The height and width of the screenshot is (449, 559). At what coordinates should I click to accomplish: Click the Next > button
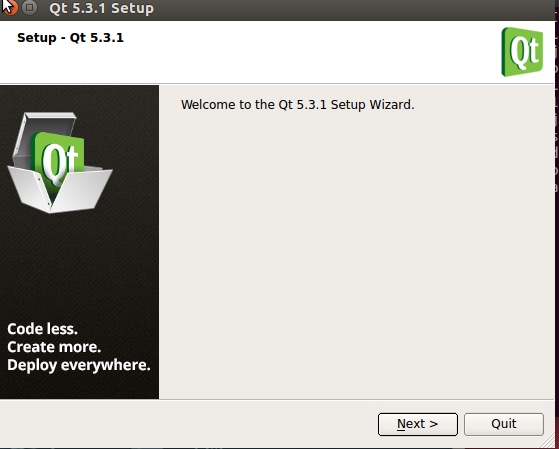point(417,424)
